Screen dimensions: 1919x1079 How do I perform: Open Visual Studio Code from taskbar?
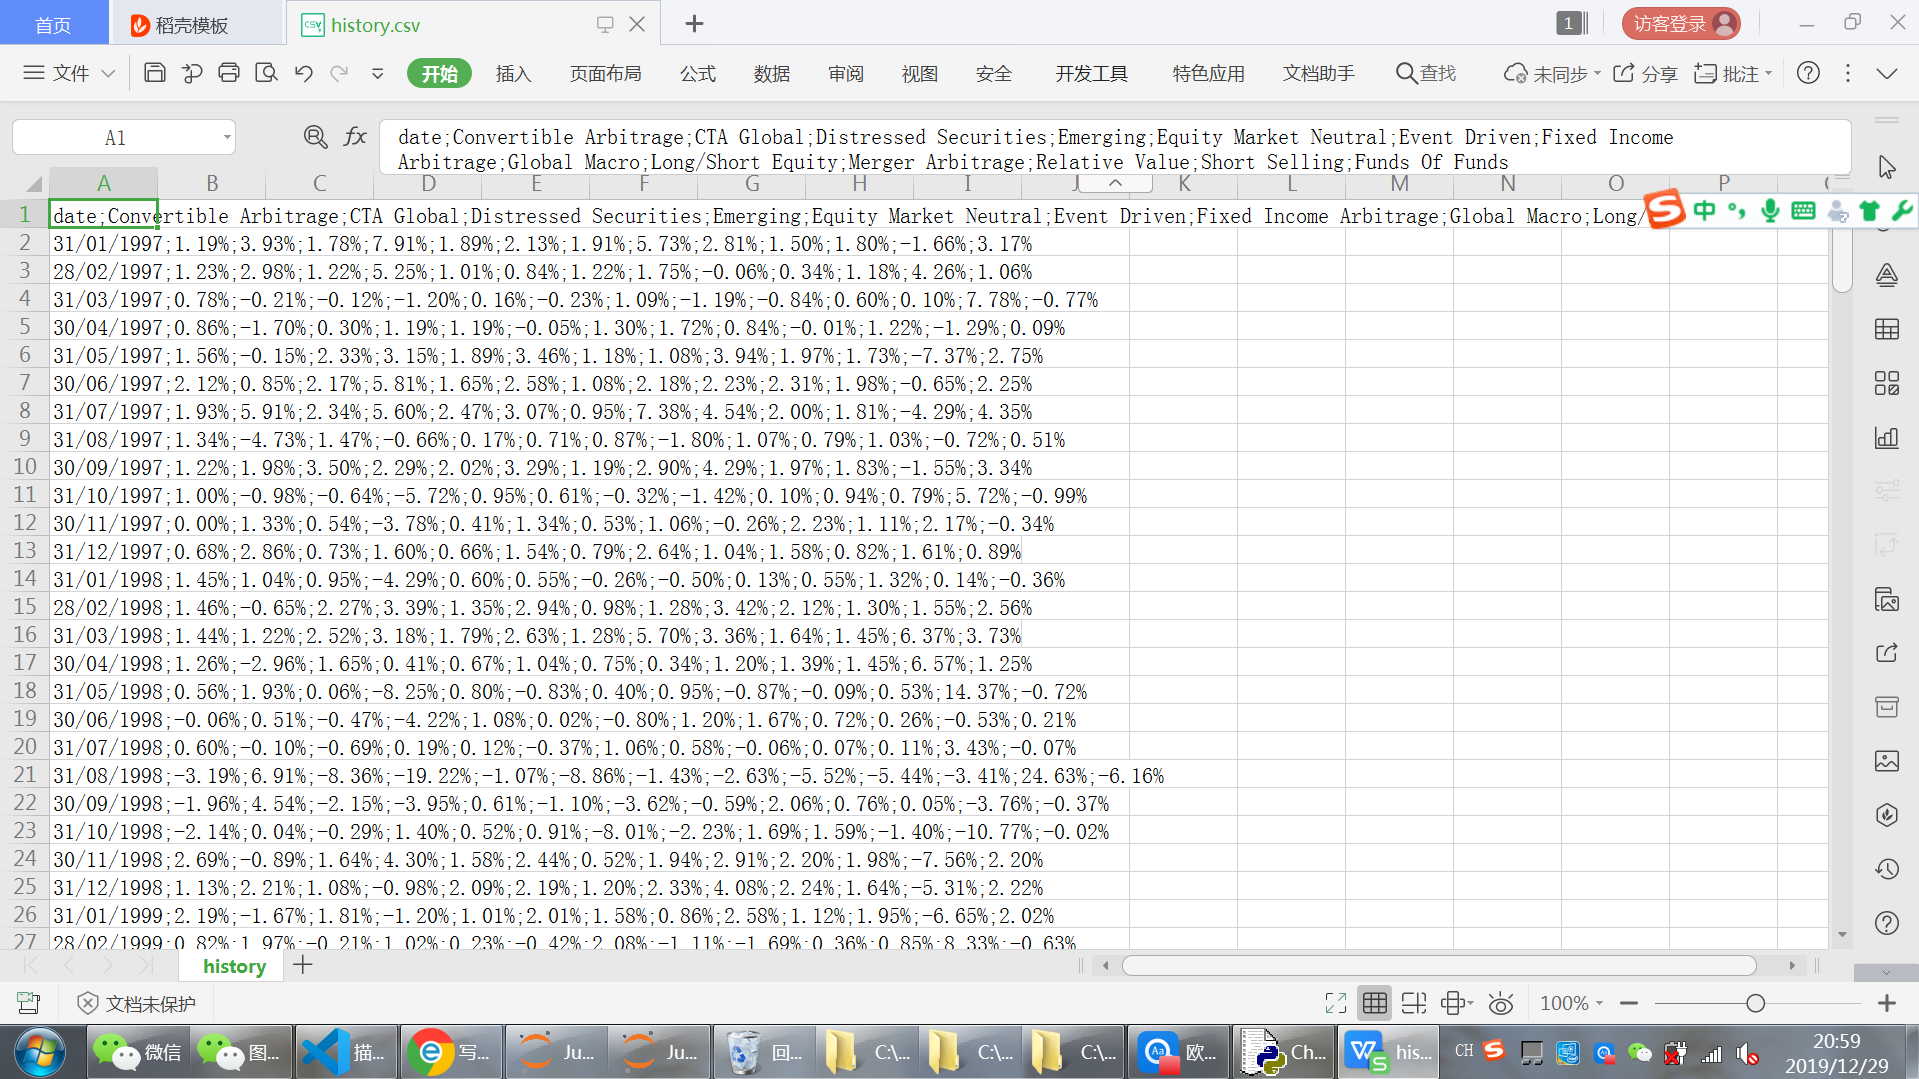pyautogui.click(x=346, y=1052)
